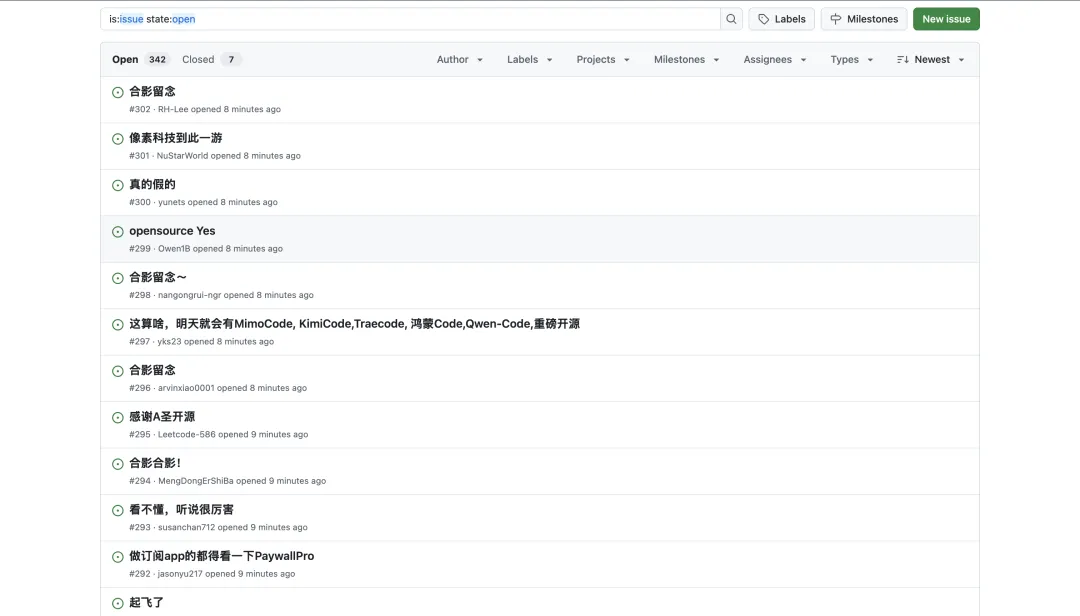Click open-issue icon beside 起飞了
Screen dimensions: 1080x616
[118, 603]
